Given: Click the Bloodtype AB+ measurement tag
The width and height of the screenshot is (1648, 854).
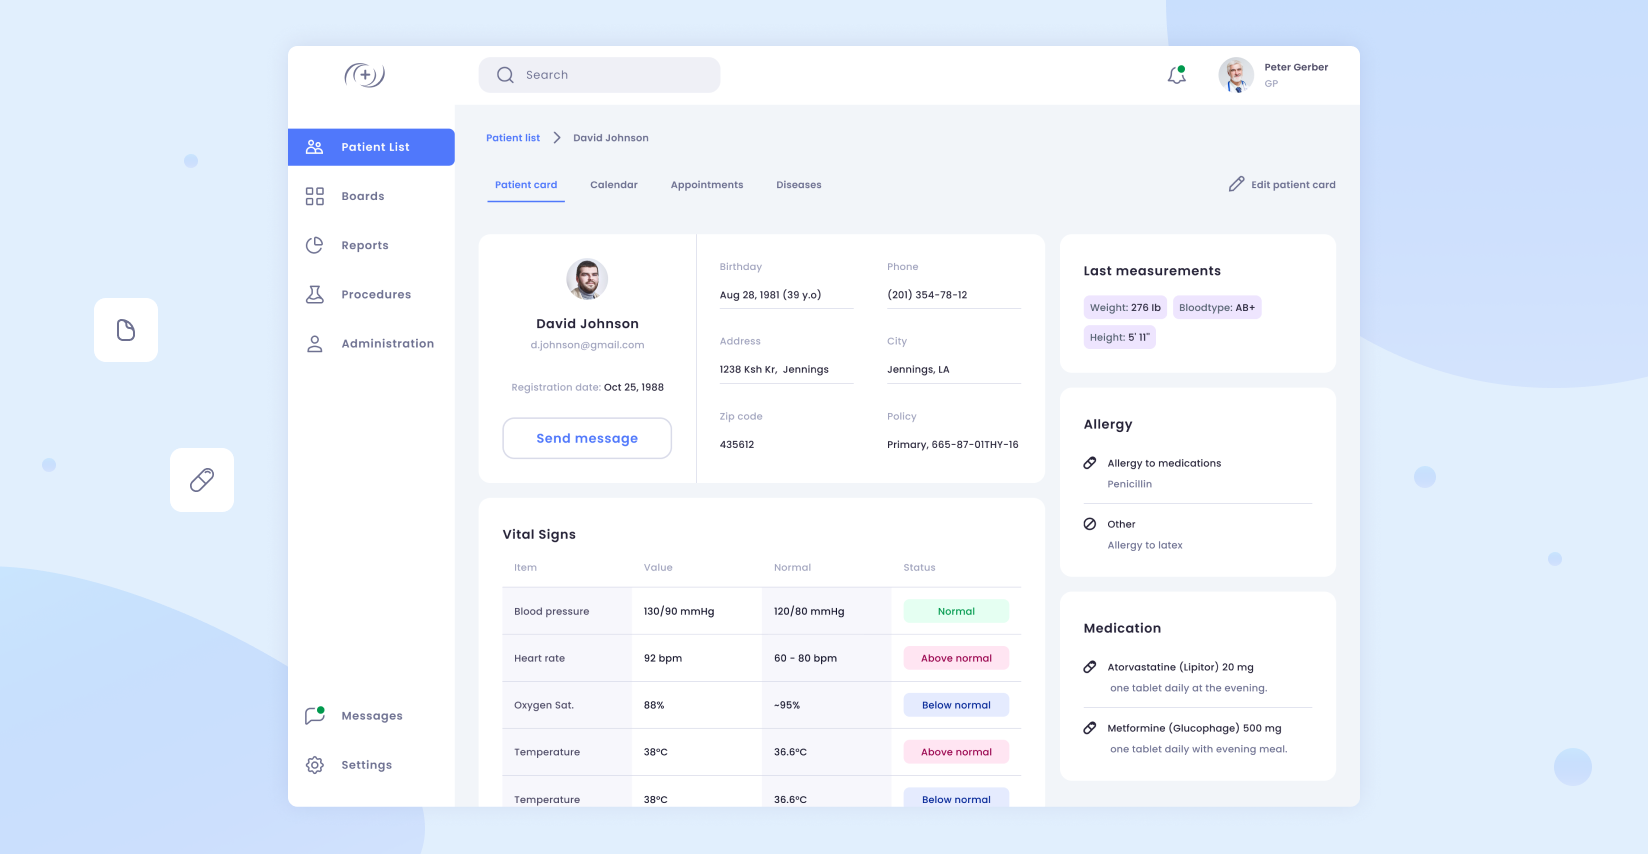Looking at the screenshot, I should [1216, 308].
